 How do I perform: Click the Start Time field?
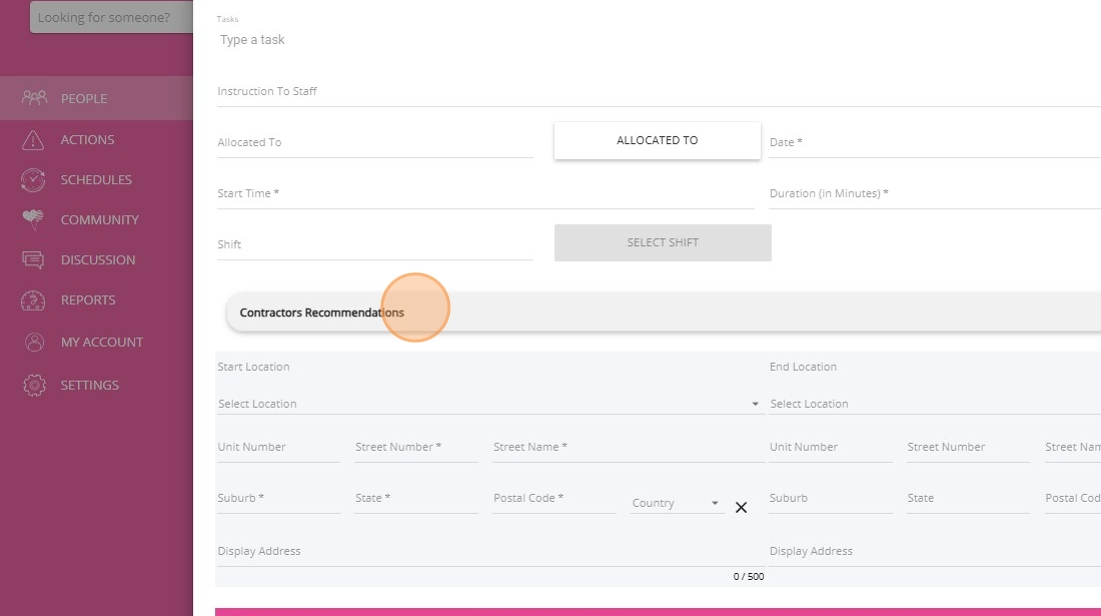[x=485, y=194]
